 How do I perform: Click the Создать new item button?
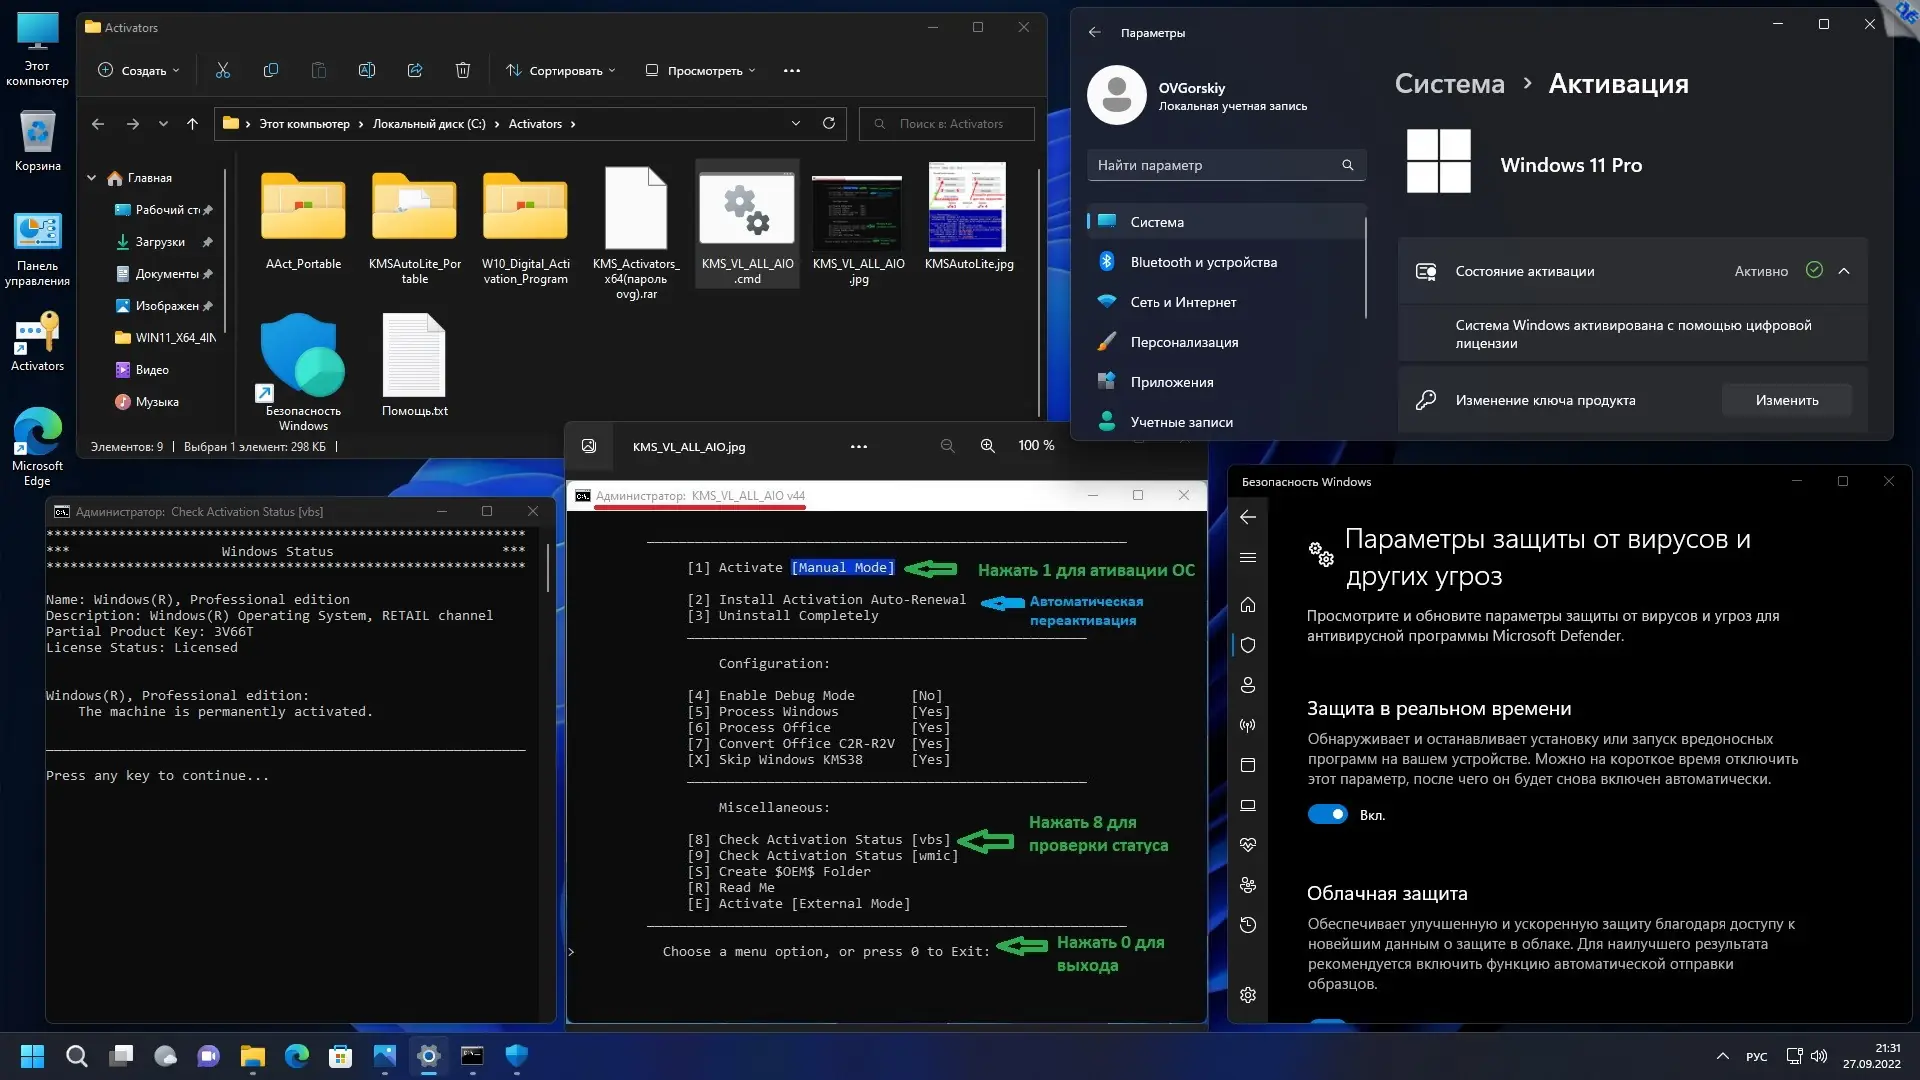pos(139,71)
